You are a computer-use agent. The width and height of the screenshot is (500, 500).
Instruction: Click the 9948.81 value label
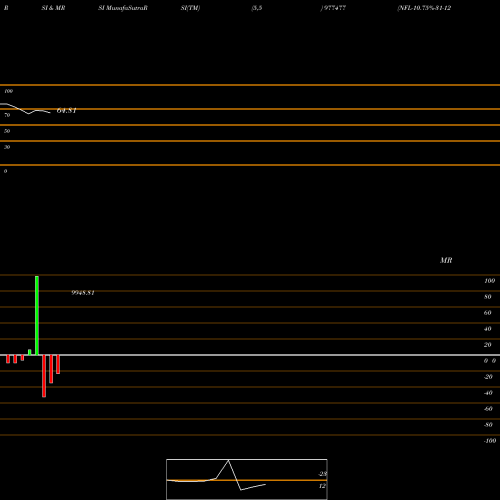(83, 293)
